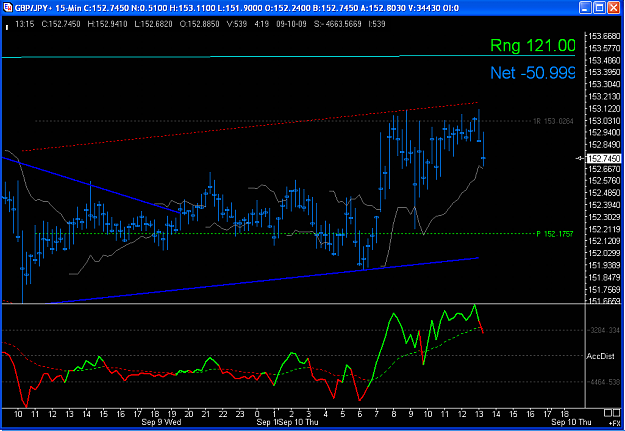Click the -4464.538 indicator scale value
This screenshot has height=431, width=625.
pos(603,382)
